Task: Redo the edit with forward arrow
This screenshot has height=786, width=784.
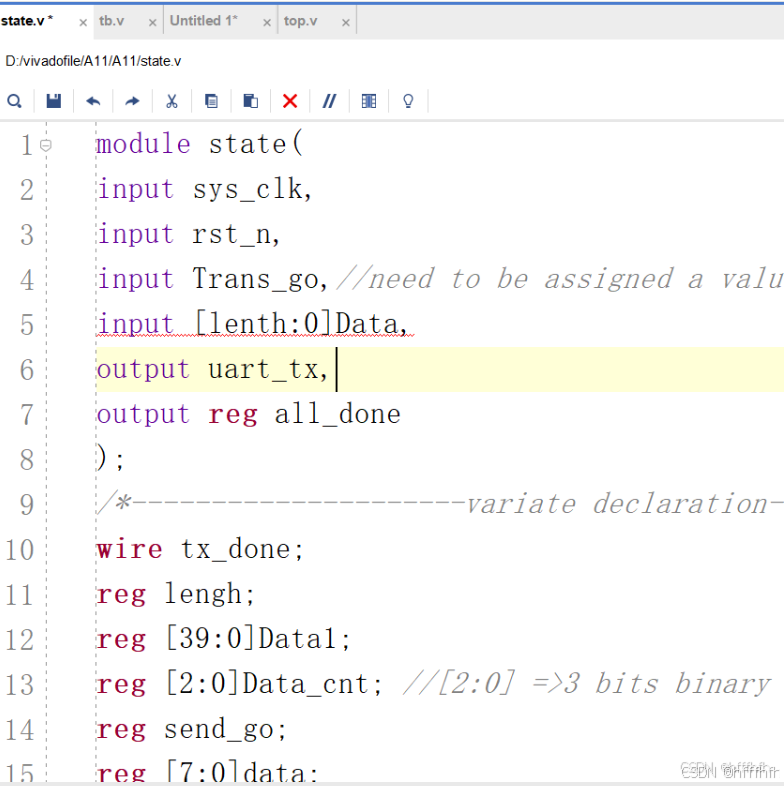Action: 132,102
